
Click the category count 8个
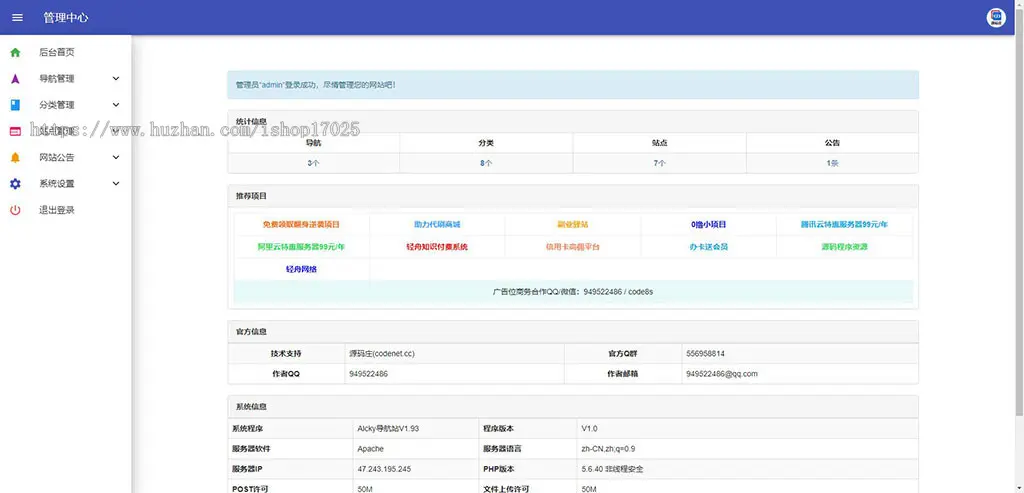(x=486, y=163)
